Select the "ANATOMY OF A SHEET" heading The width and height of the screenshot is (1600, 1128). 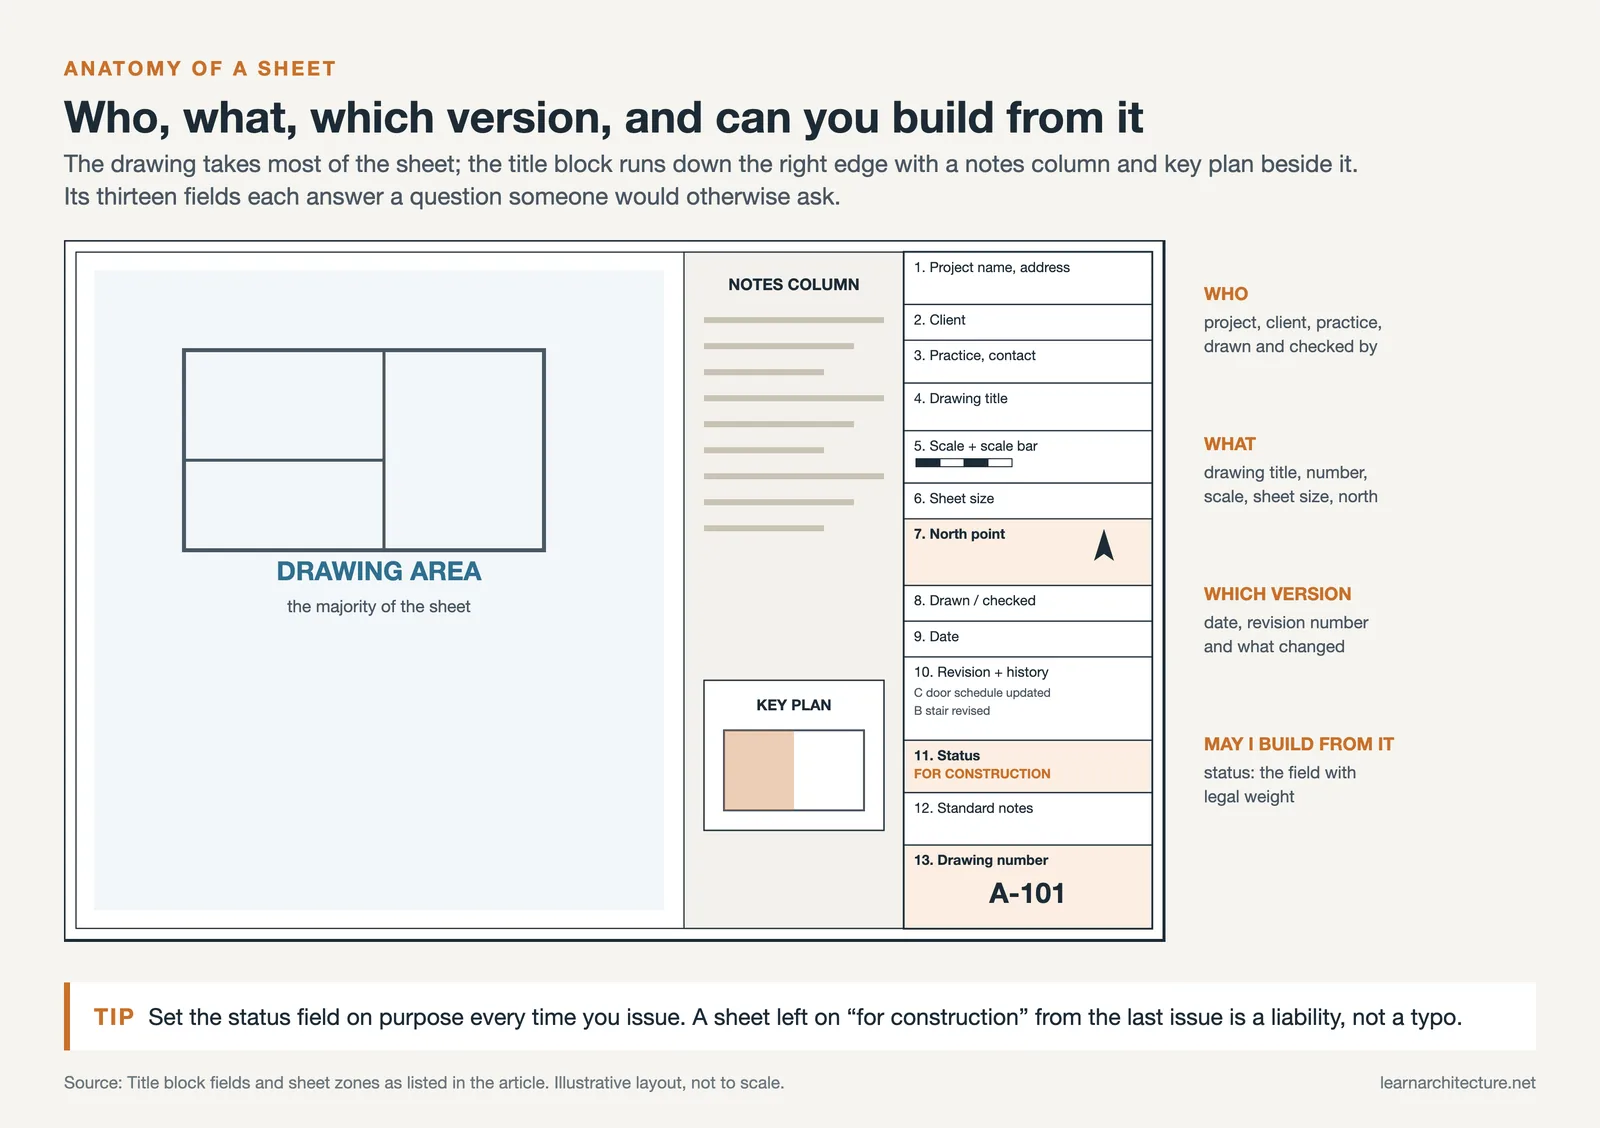pos(200,69)
